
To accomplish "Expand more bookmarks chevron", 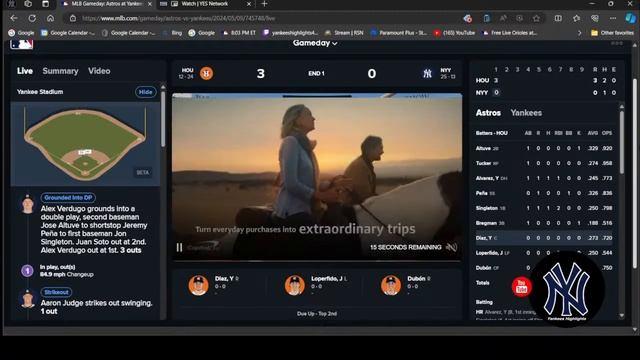I will click(579, 33).
